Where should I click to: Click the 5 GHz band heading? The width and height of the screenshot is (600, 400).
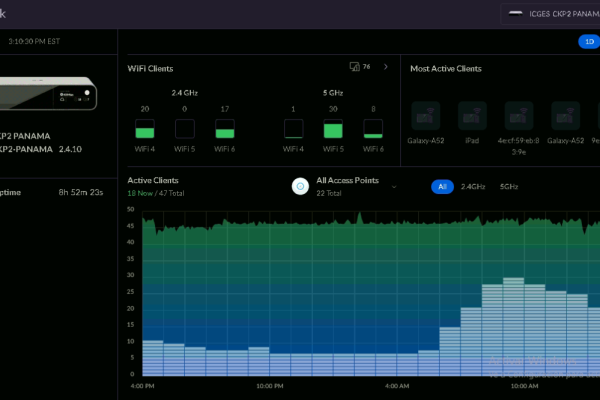point(333,93)
